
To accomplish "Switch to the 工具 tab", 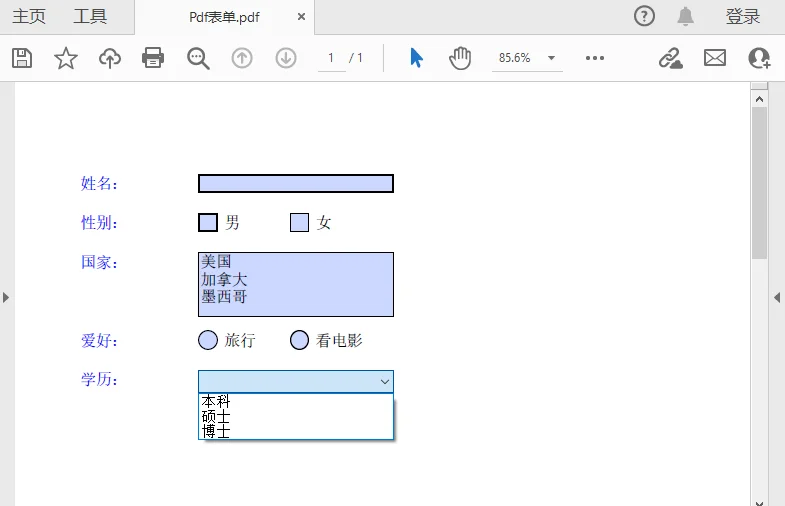I will [90, 16].
